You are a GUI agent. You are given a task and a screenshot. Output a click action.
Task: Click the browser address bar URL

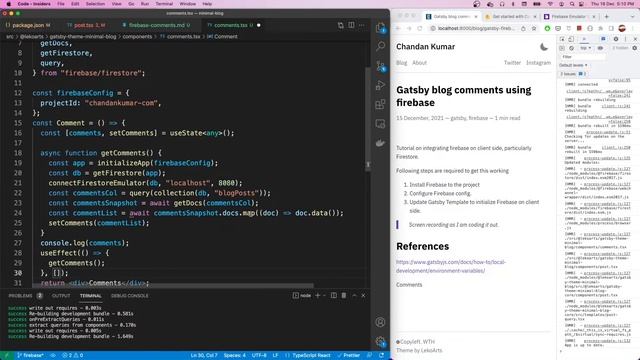tap(476, 28)
